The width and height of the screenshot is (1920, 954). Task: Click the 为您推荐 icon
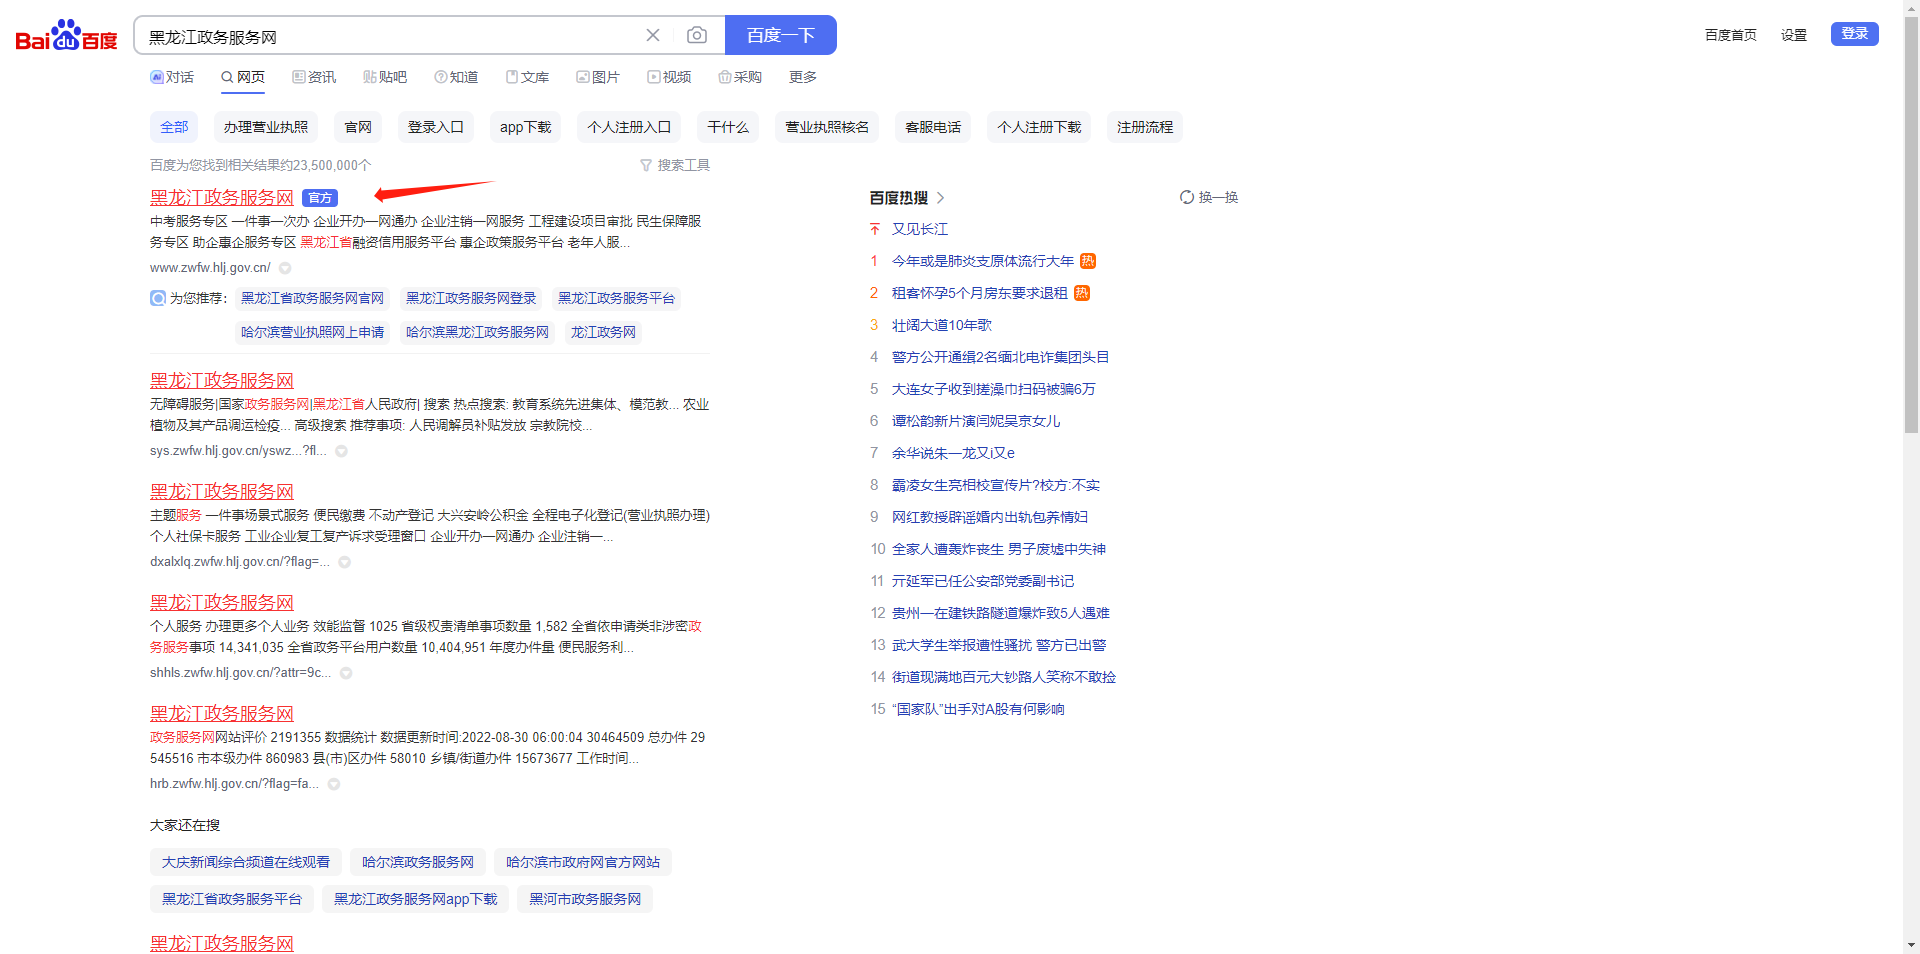tap(158, 298)
